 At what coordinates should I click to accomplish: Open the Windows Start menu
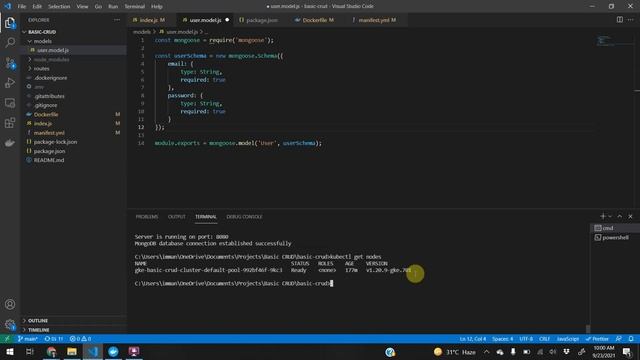[x=9, y=352]
